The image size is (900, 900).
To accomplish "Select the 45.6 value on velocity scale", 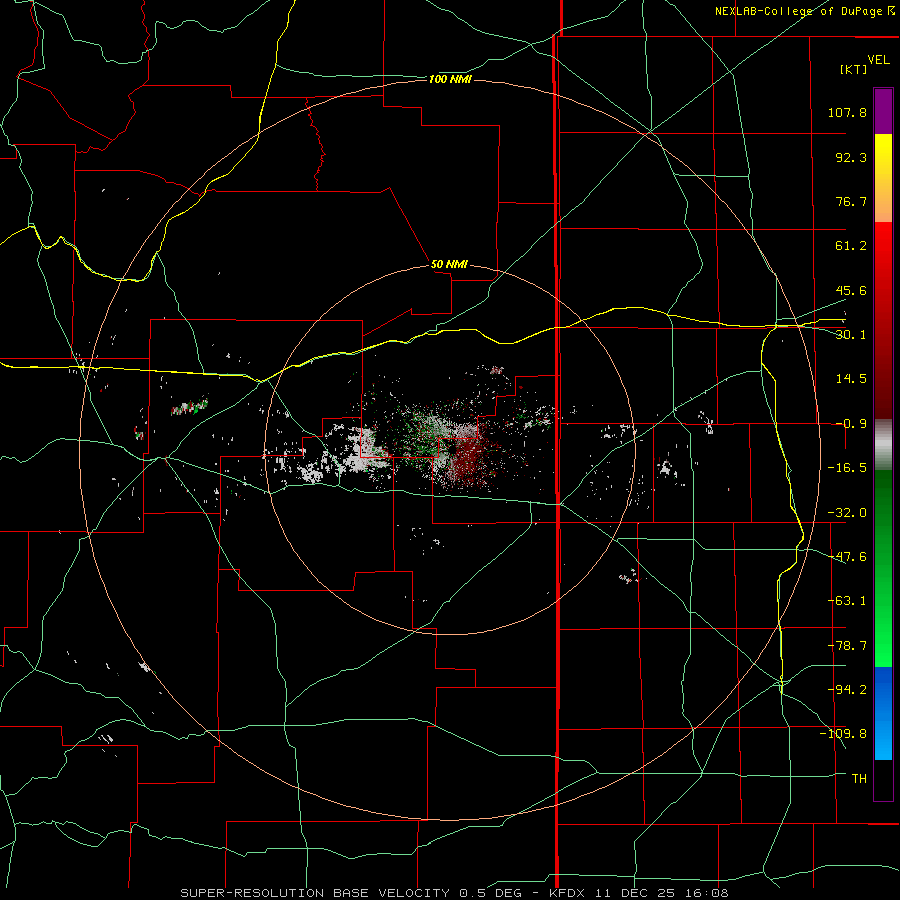I will pyautogui.click(x=851, y=290).
